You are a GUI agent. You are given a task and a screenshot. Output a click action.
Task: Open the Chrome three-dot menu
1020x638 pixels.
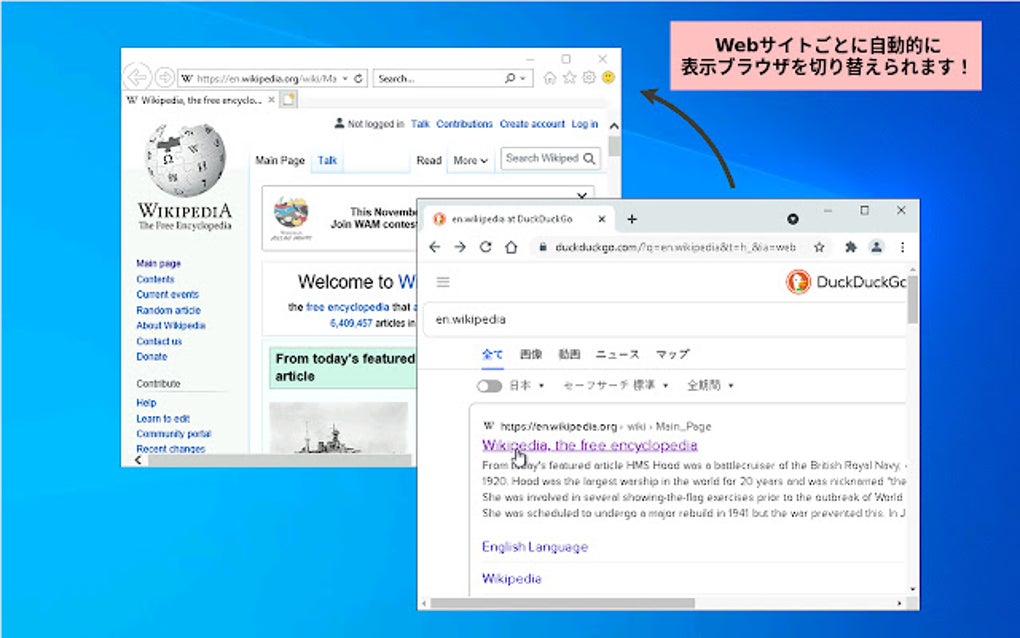pos(902,247)
